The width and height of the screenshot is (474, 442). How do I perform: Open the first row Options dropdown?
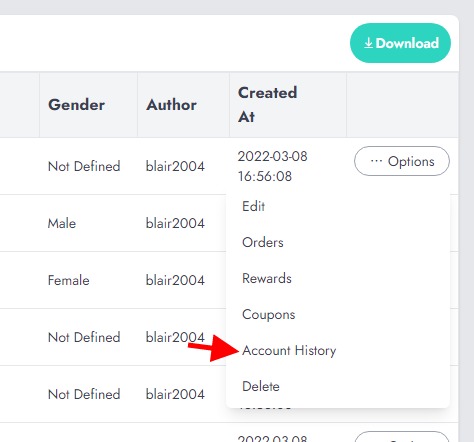coord(402,161)
